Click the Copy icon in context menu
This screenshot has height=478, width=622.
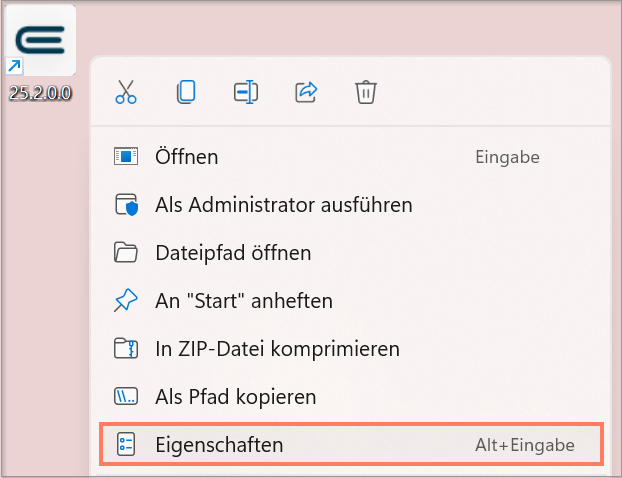pos(186,92)
